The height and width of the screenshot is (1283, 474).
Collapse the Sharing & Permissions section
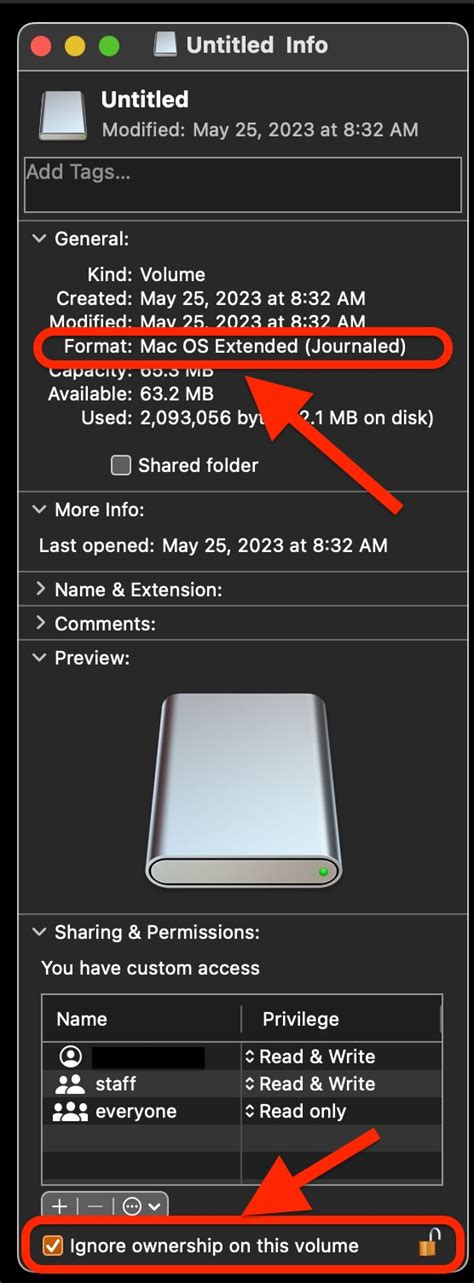click(40, 932)
